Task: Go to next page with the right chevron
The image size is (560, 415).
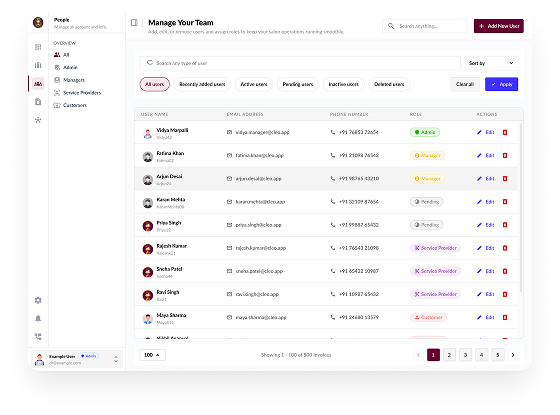Action: [x=513, y=355]
